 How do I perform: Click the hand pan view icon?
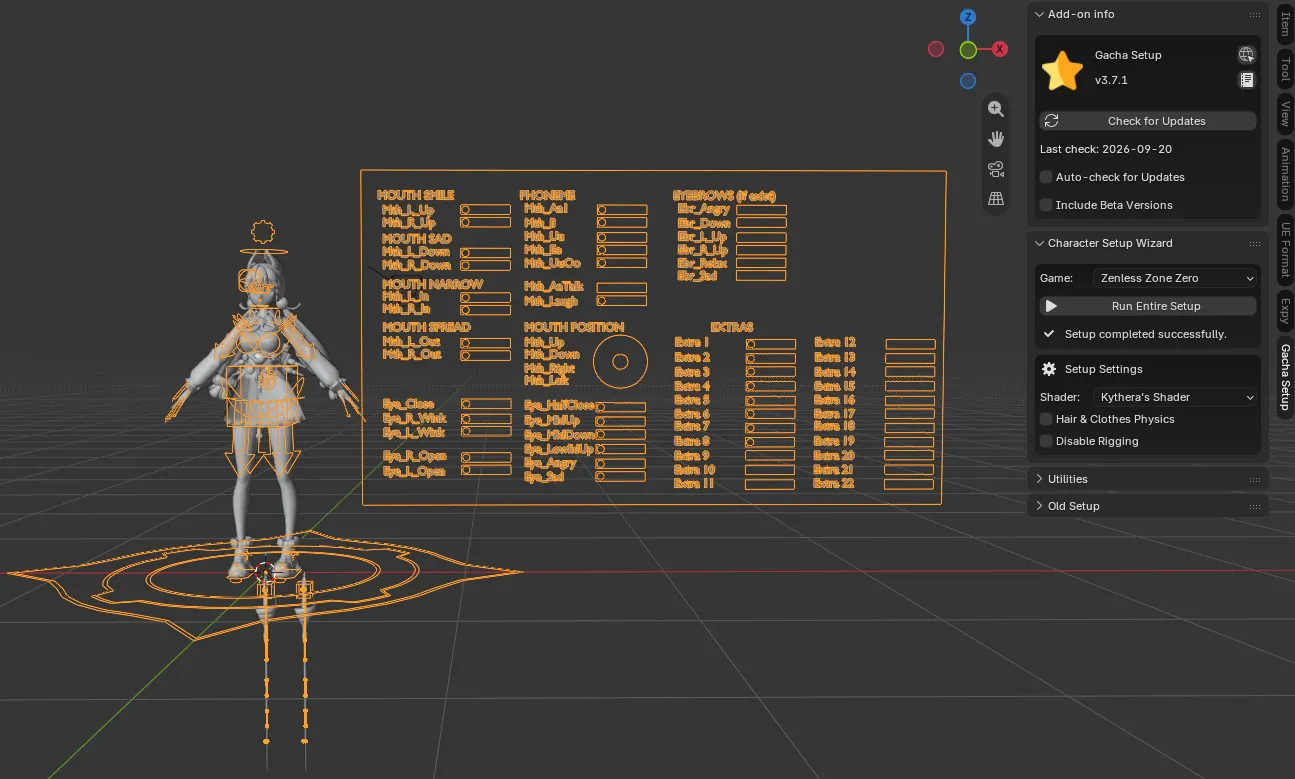point(995,139)
